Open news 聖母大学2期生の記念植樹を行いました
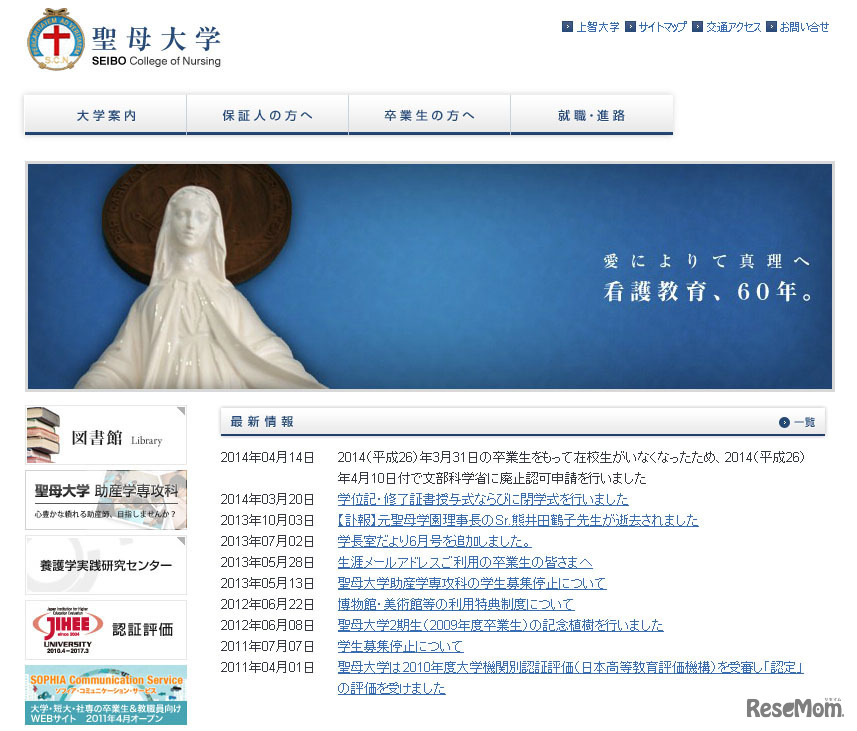This screenshot has height=731, width=857. tap(500, 625)
